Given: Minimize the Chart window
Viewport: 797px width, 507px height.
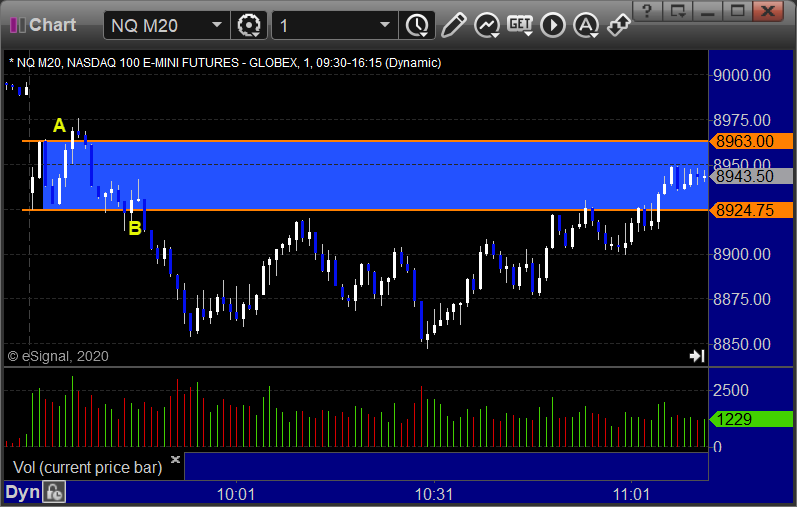Looking at the screenshot, I should pyautogui.click(x=708, y=11).
